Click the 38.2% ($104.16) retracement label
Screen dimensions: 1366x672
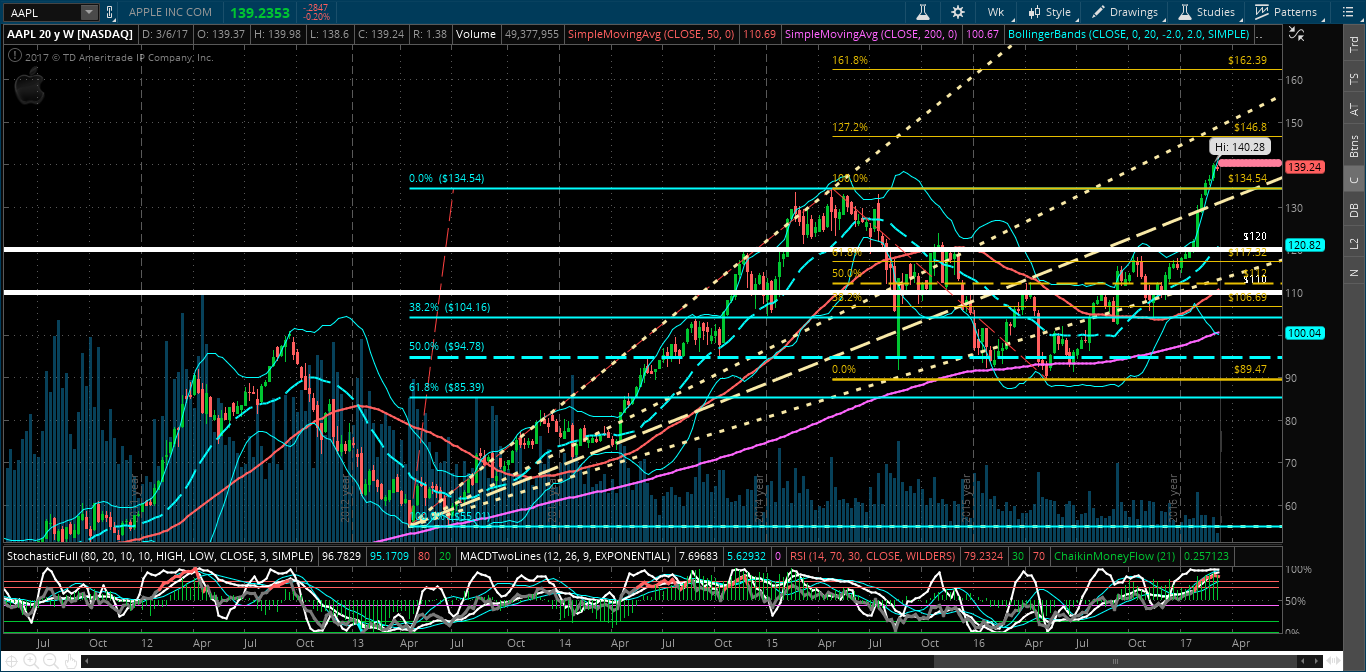[x=447, y=308]
